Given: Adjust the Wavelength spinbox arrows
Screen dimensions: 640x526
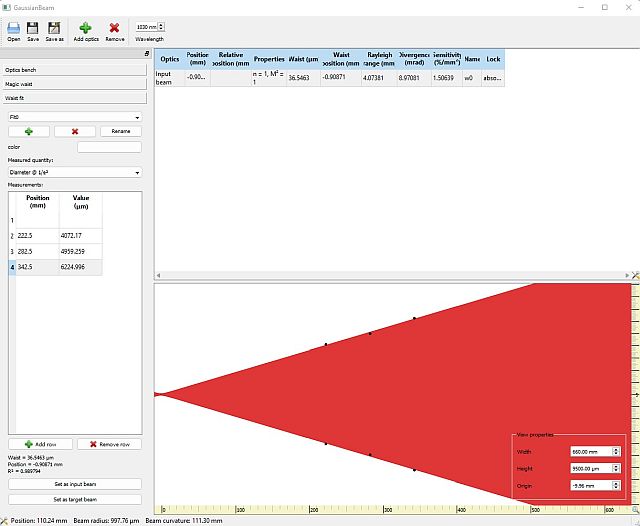Looking at the screenshot, I should click(162, 26).
